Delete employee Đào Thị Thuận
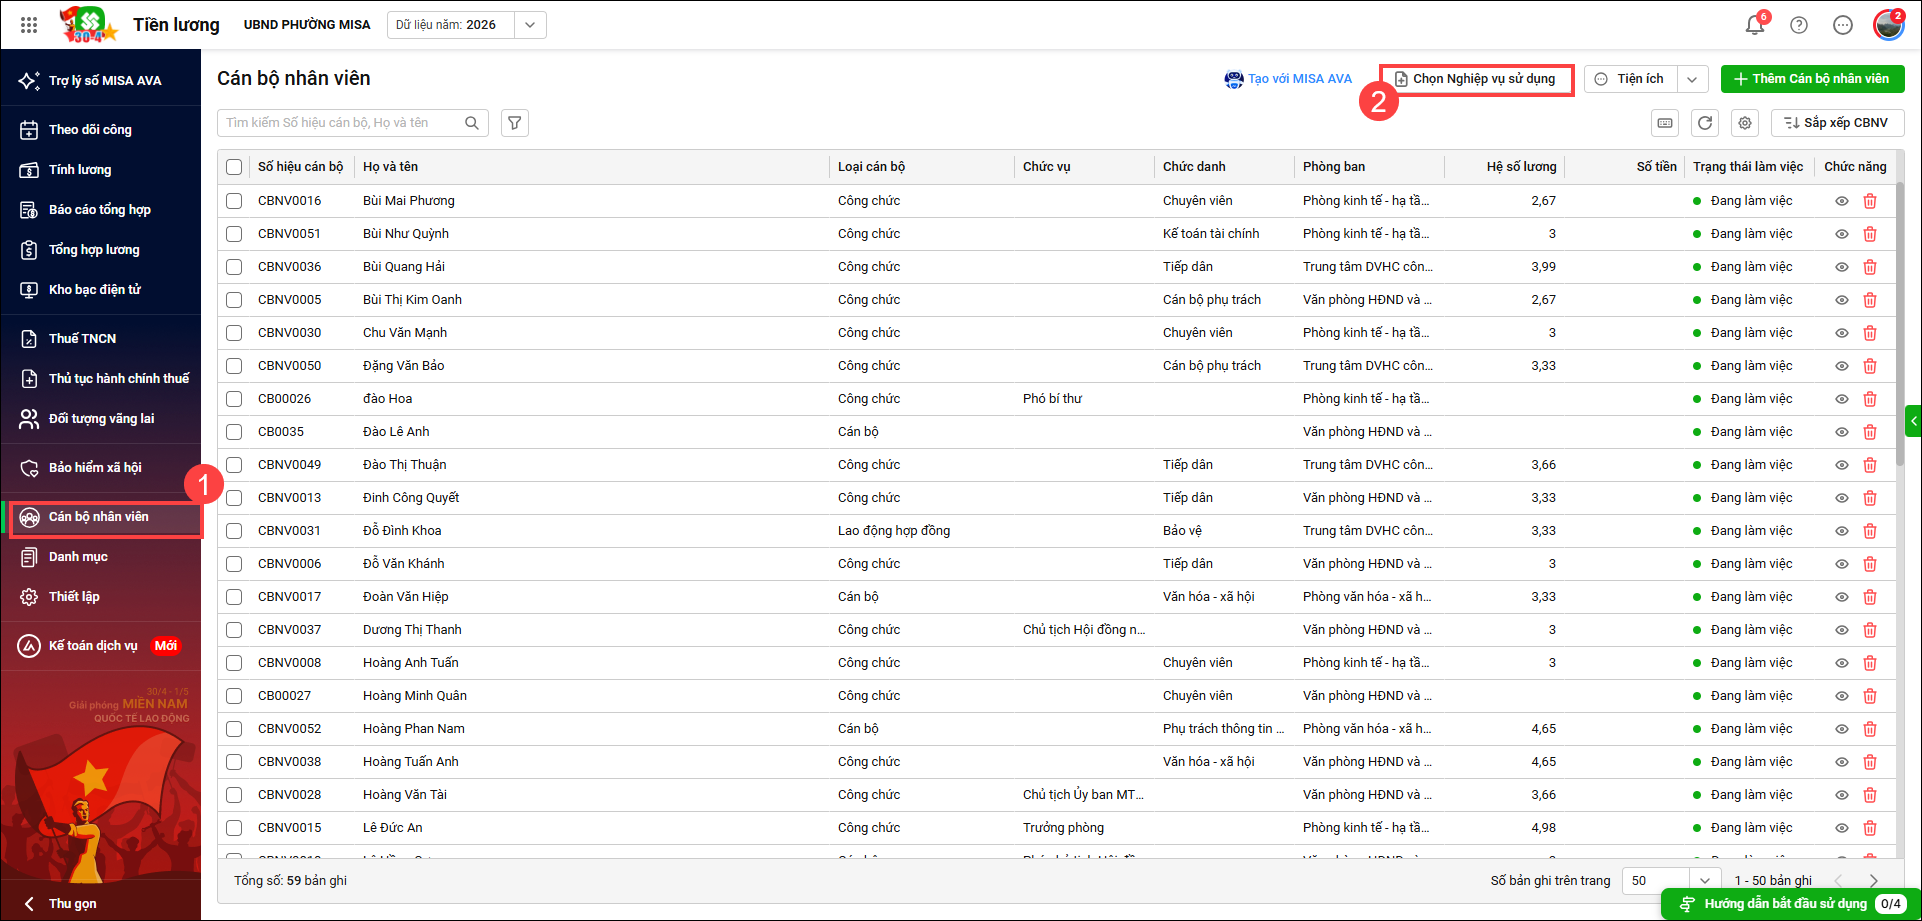This screenshot has height=921, width=1922. [x=1870, y=465]
